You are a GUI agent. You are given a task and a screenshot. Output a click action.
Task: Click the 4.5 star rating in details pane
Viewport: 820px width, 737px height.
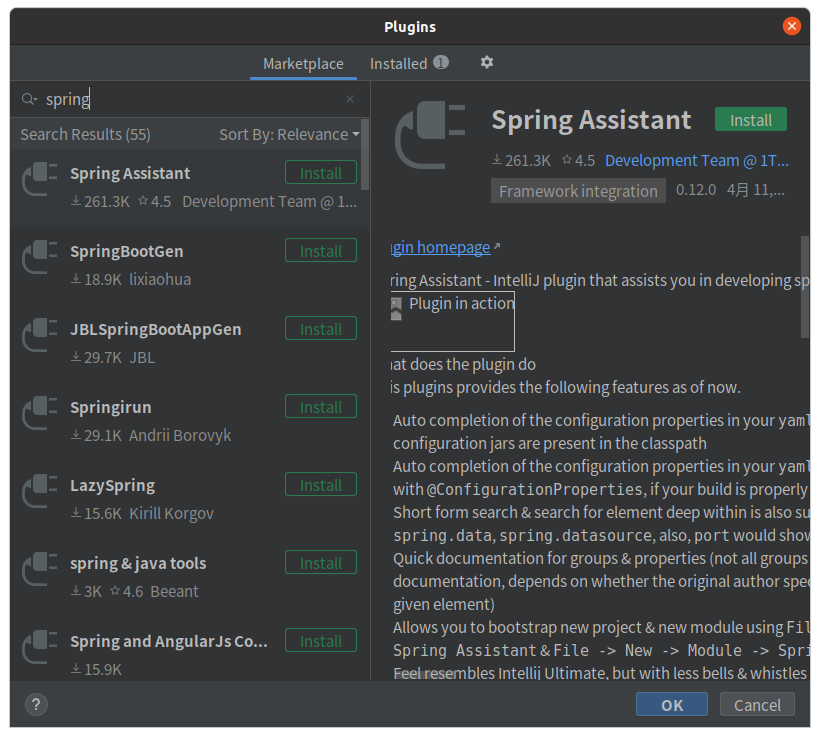click(x=578, y=161)
